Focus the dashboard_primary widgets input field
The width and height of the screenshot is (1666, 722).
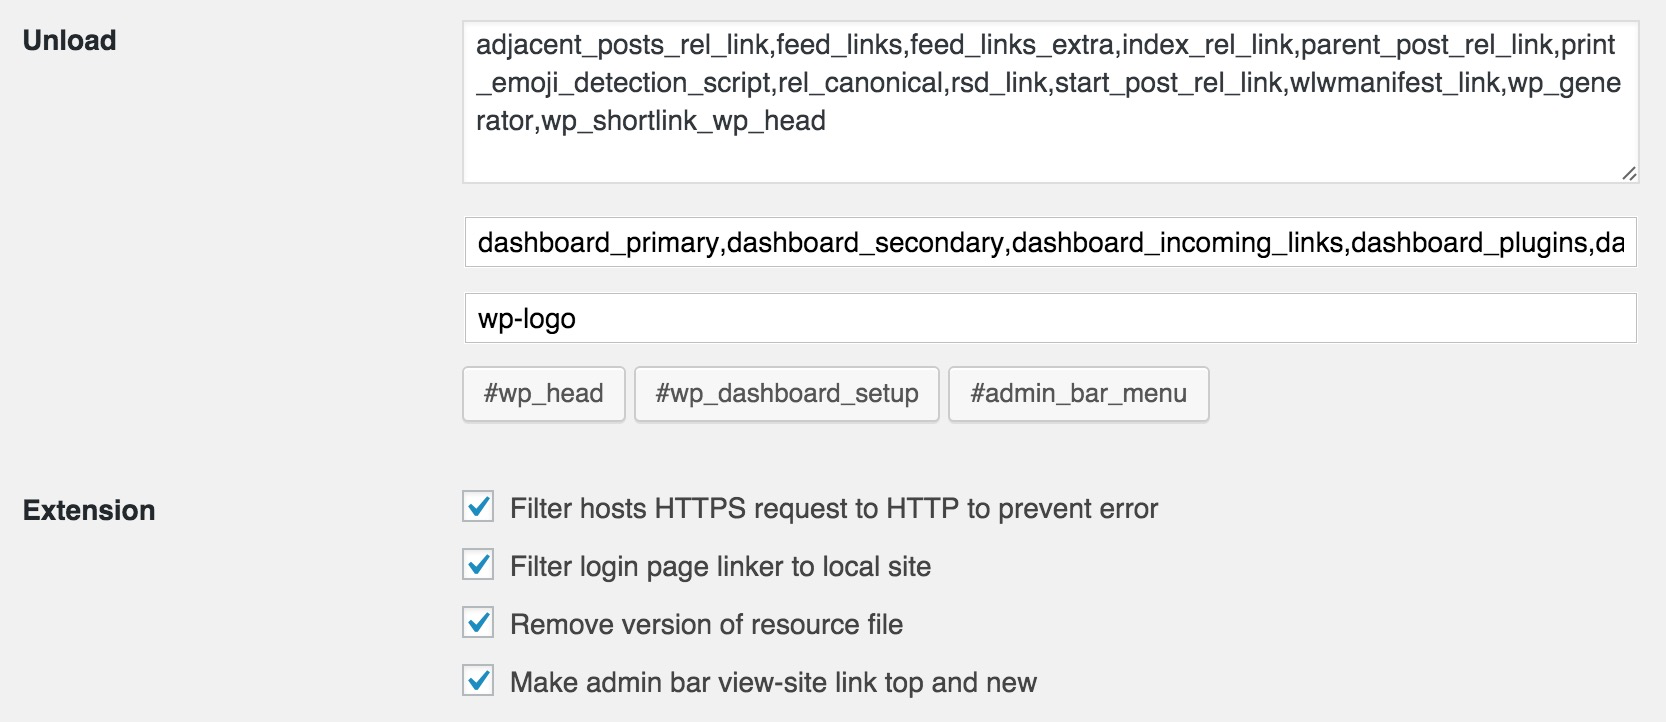(x=1050, y=243)
